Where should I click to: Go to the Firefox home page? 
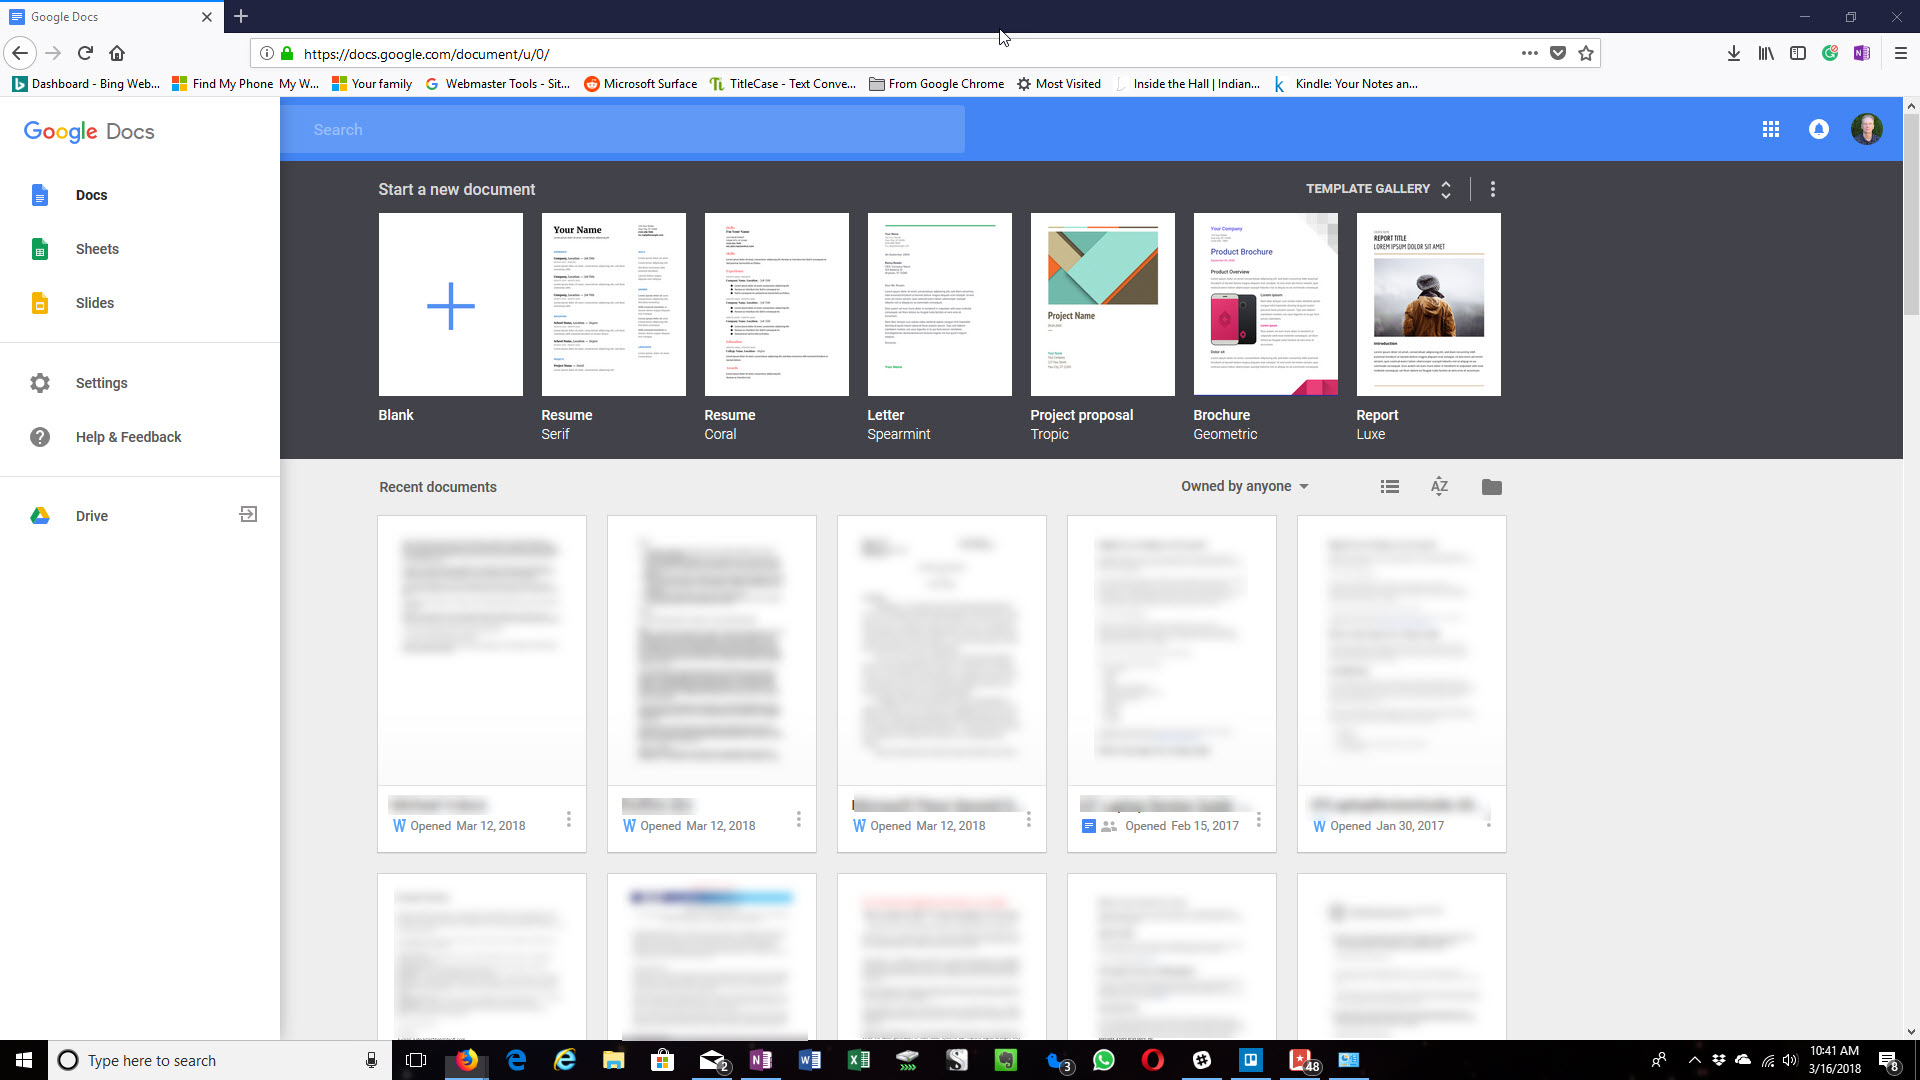pyautogui.click(x=117, y=53)
